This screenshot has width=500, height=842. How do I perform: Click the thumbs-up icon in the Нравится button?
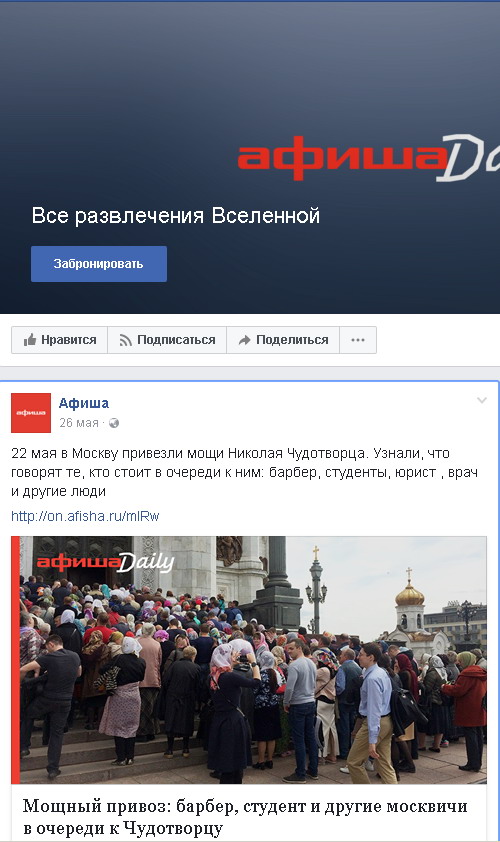(x=30, y=340)
